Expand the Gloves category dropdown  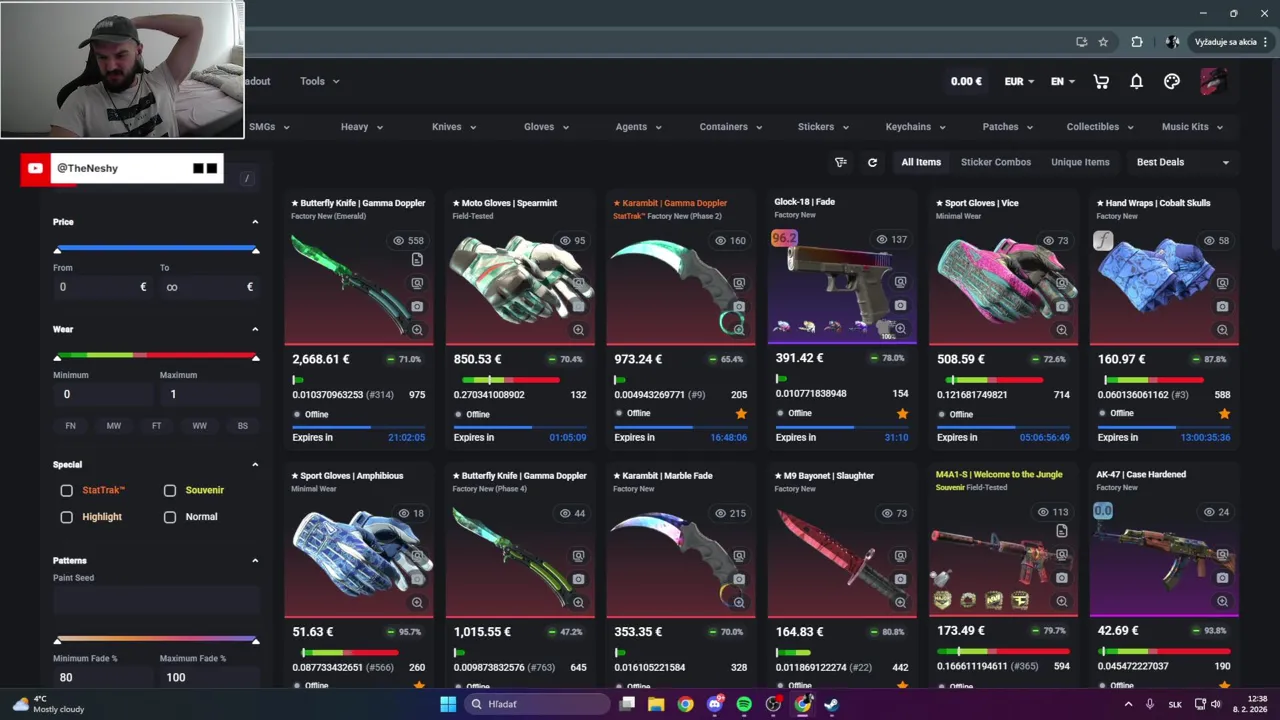pyautogui.click(x=546, y=127)
